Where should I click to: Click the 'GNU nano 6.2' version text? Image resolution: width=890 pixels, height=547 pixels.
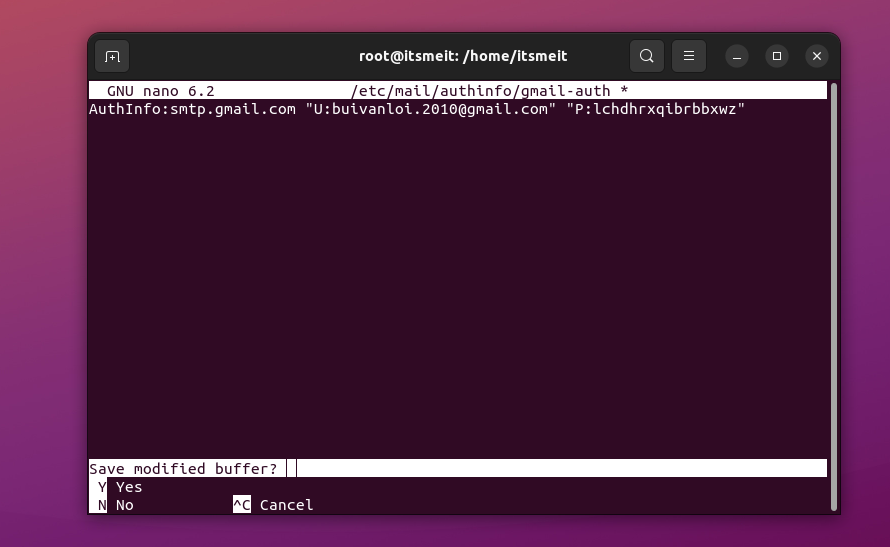[160, 91]
